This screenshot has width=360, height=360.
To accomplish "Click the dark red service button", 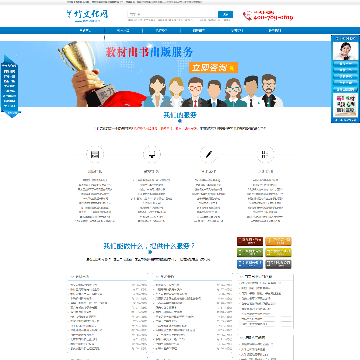I will click(250, 241).
